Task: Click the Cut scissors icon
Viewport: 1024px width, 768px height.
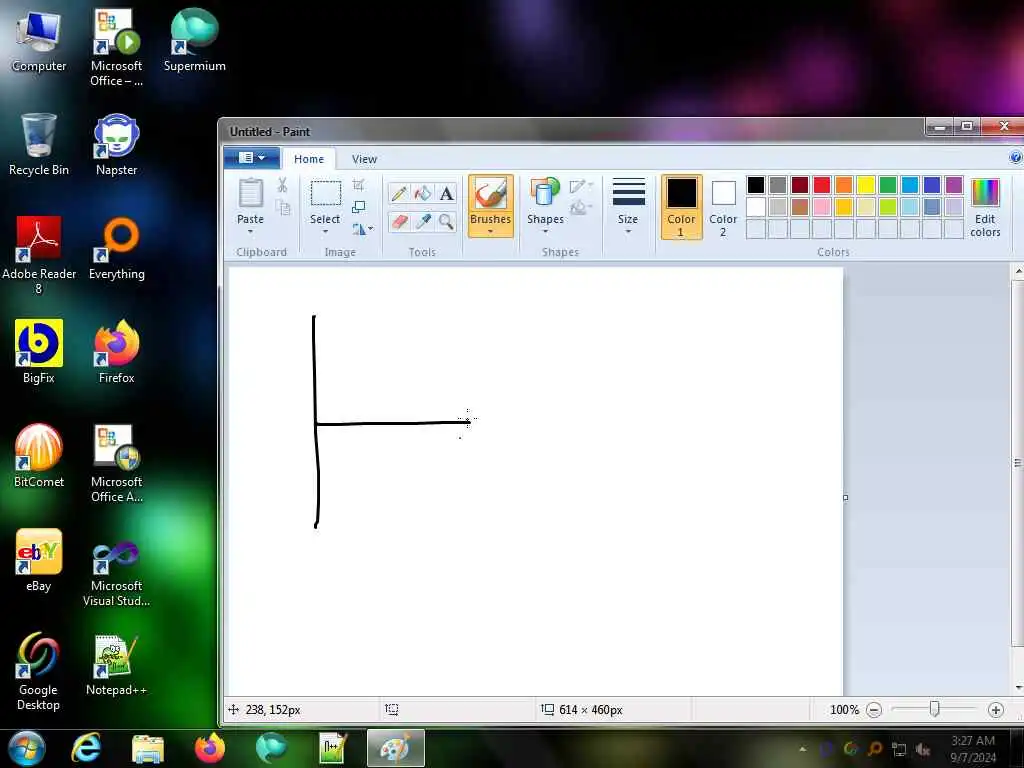Action: pos(282,185)
